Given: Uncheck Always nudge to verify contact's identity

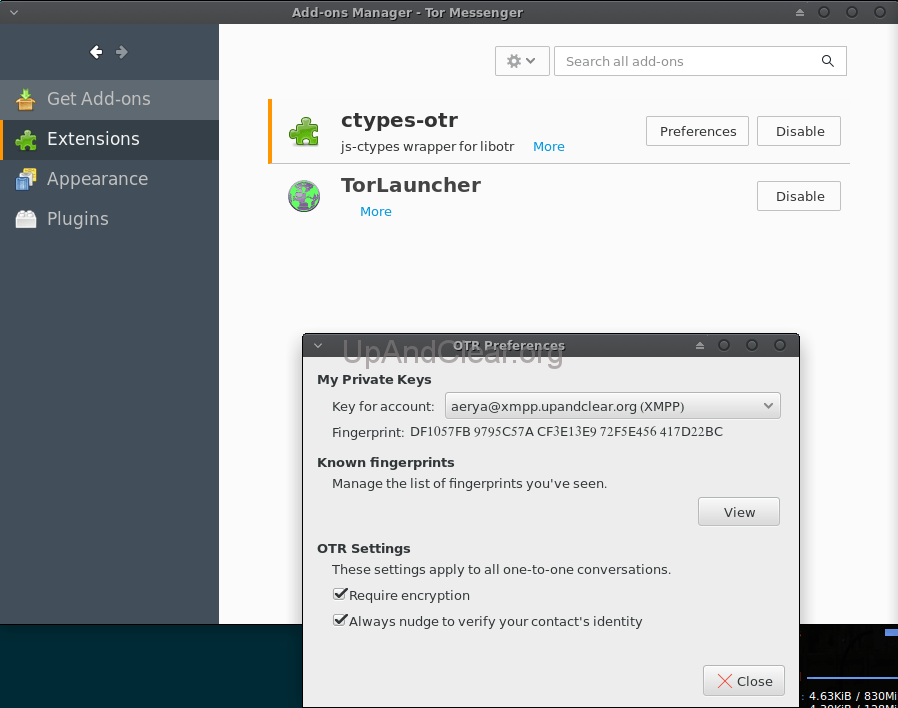Looking at the screenshot, I should (340, 620).
